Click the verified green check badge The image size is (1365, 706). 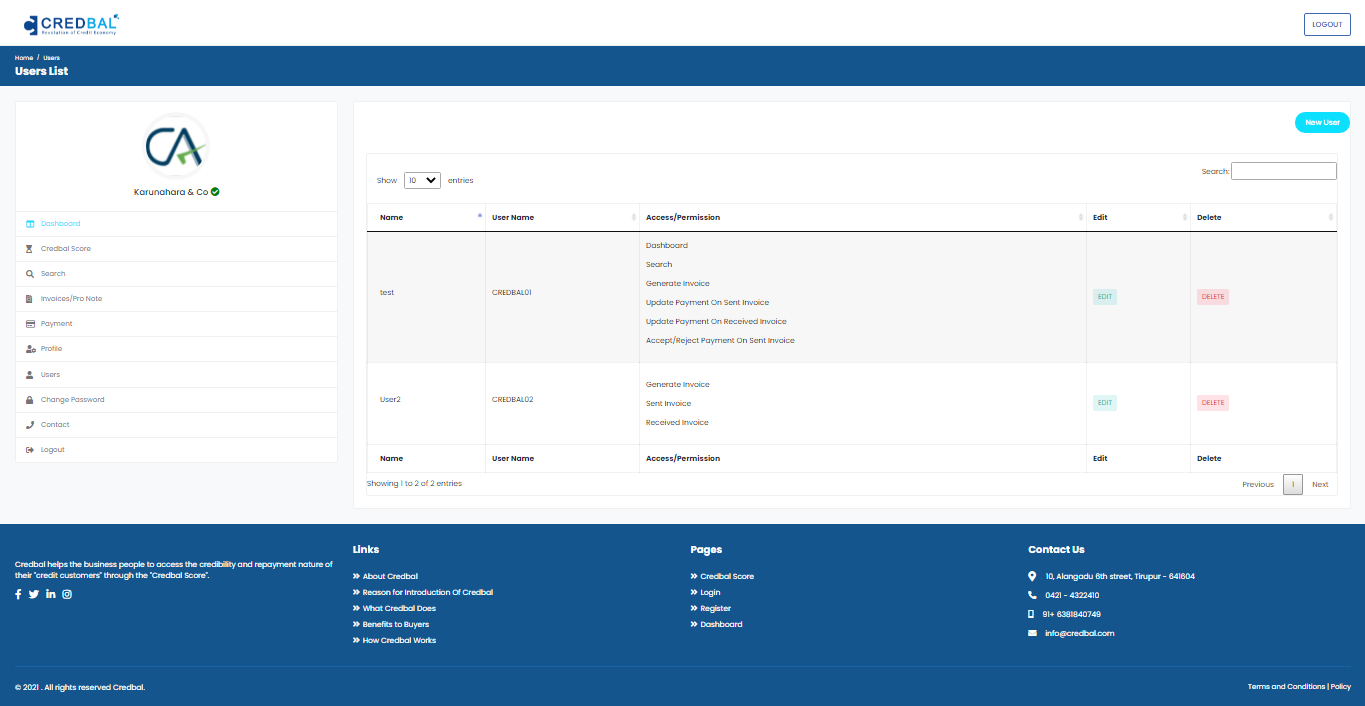tap(215, 191)
